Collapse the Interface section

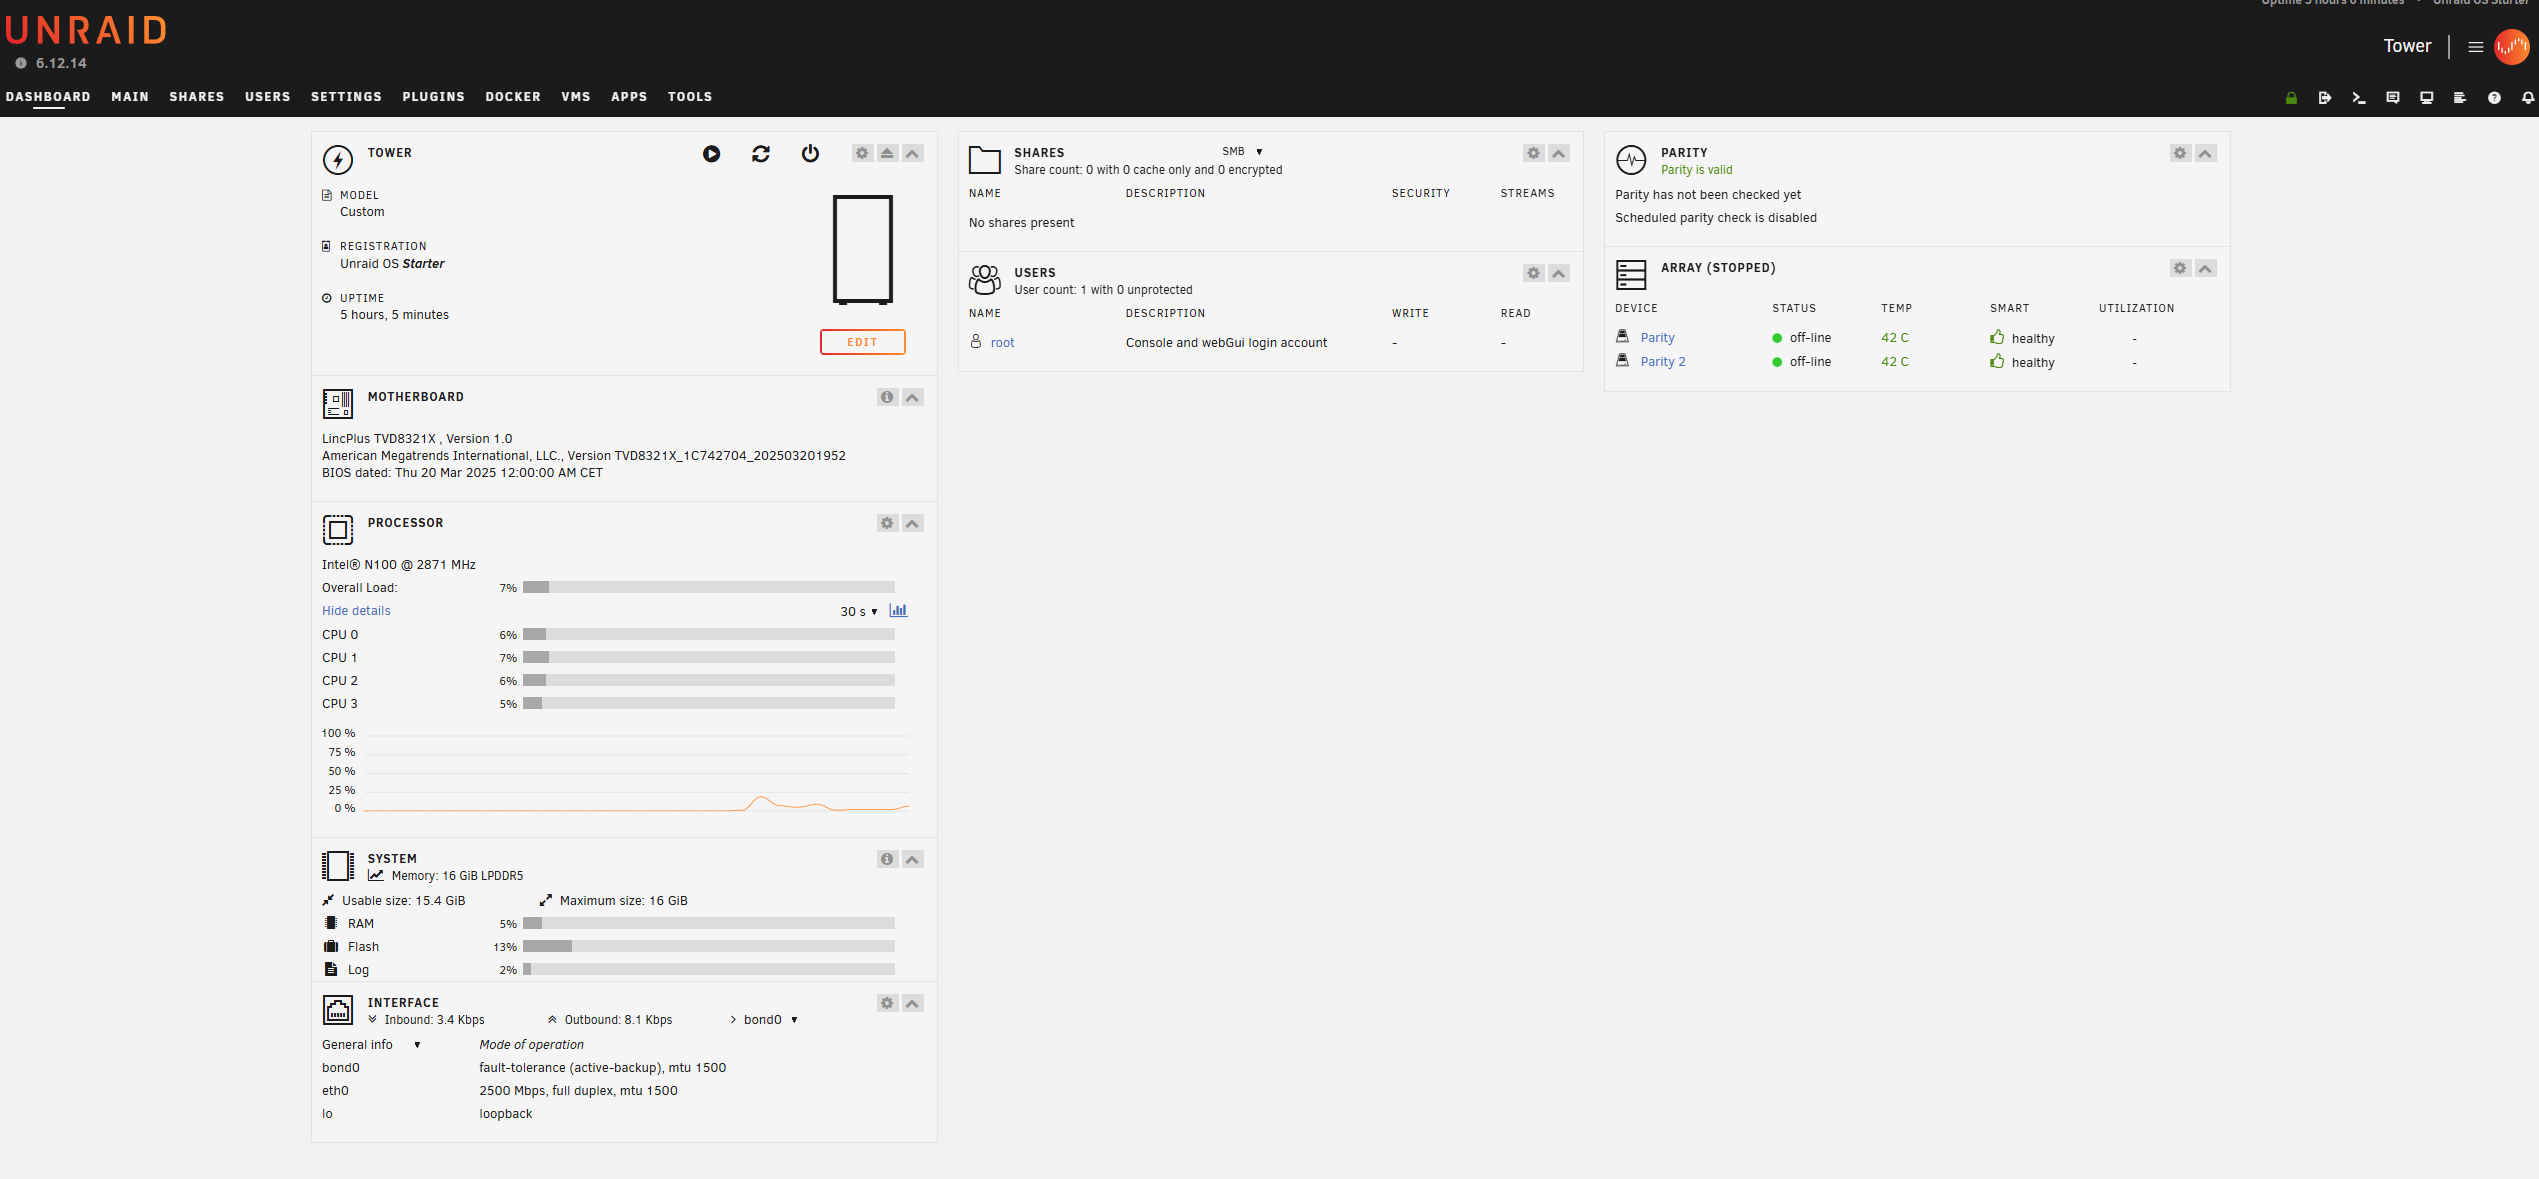(912, 1003)
